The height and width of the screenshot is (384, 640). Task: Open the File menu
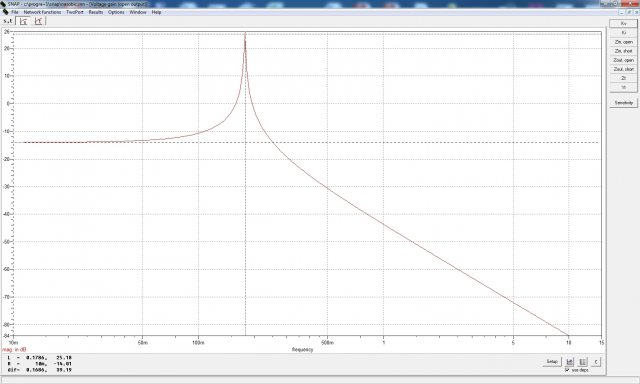click(x=15, y=12)
